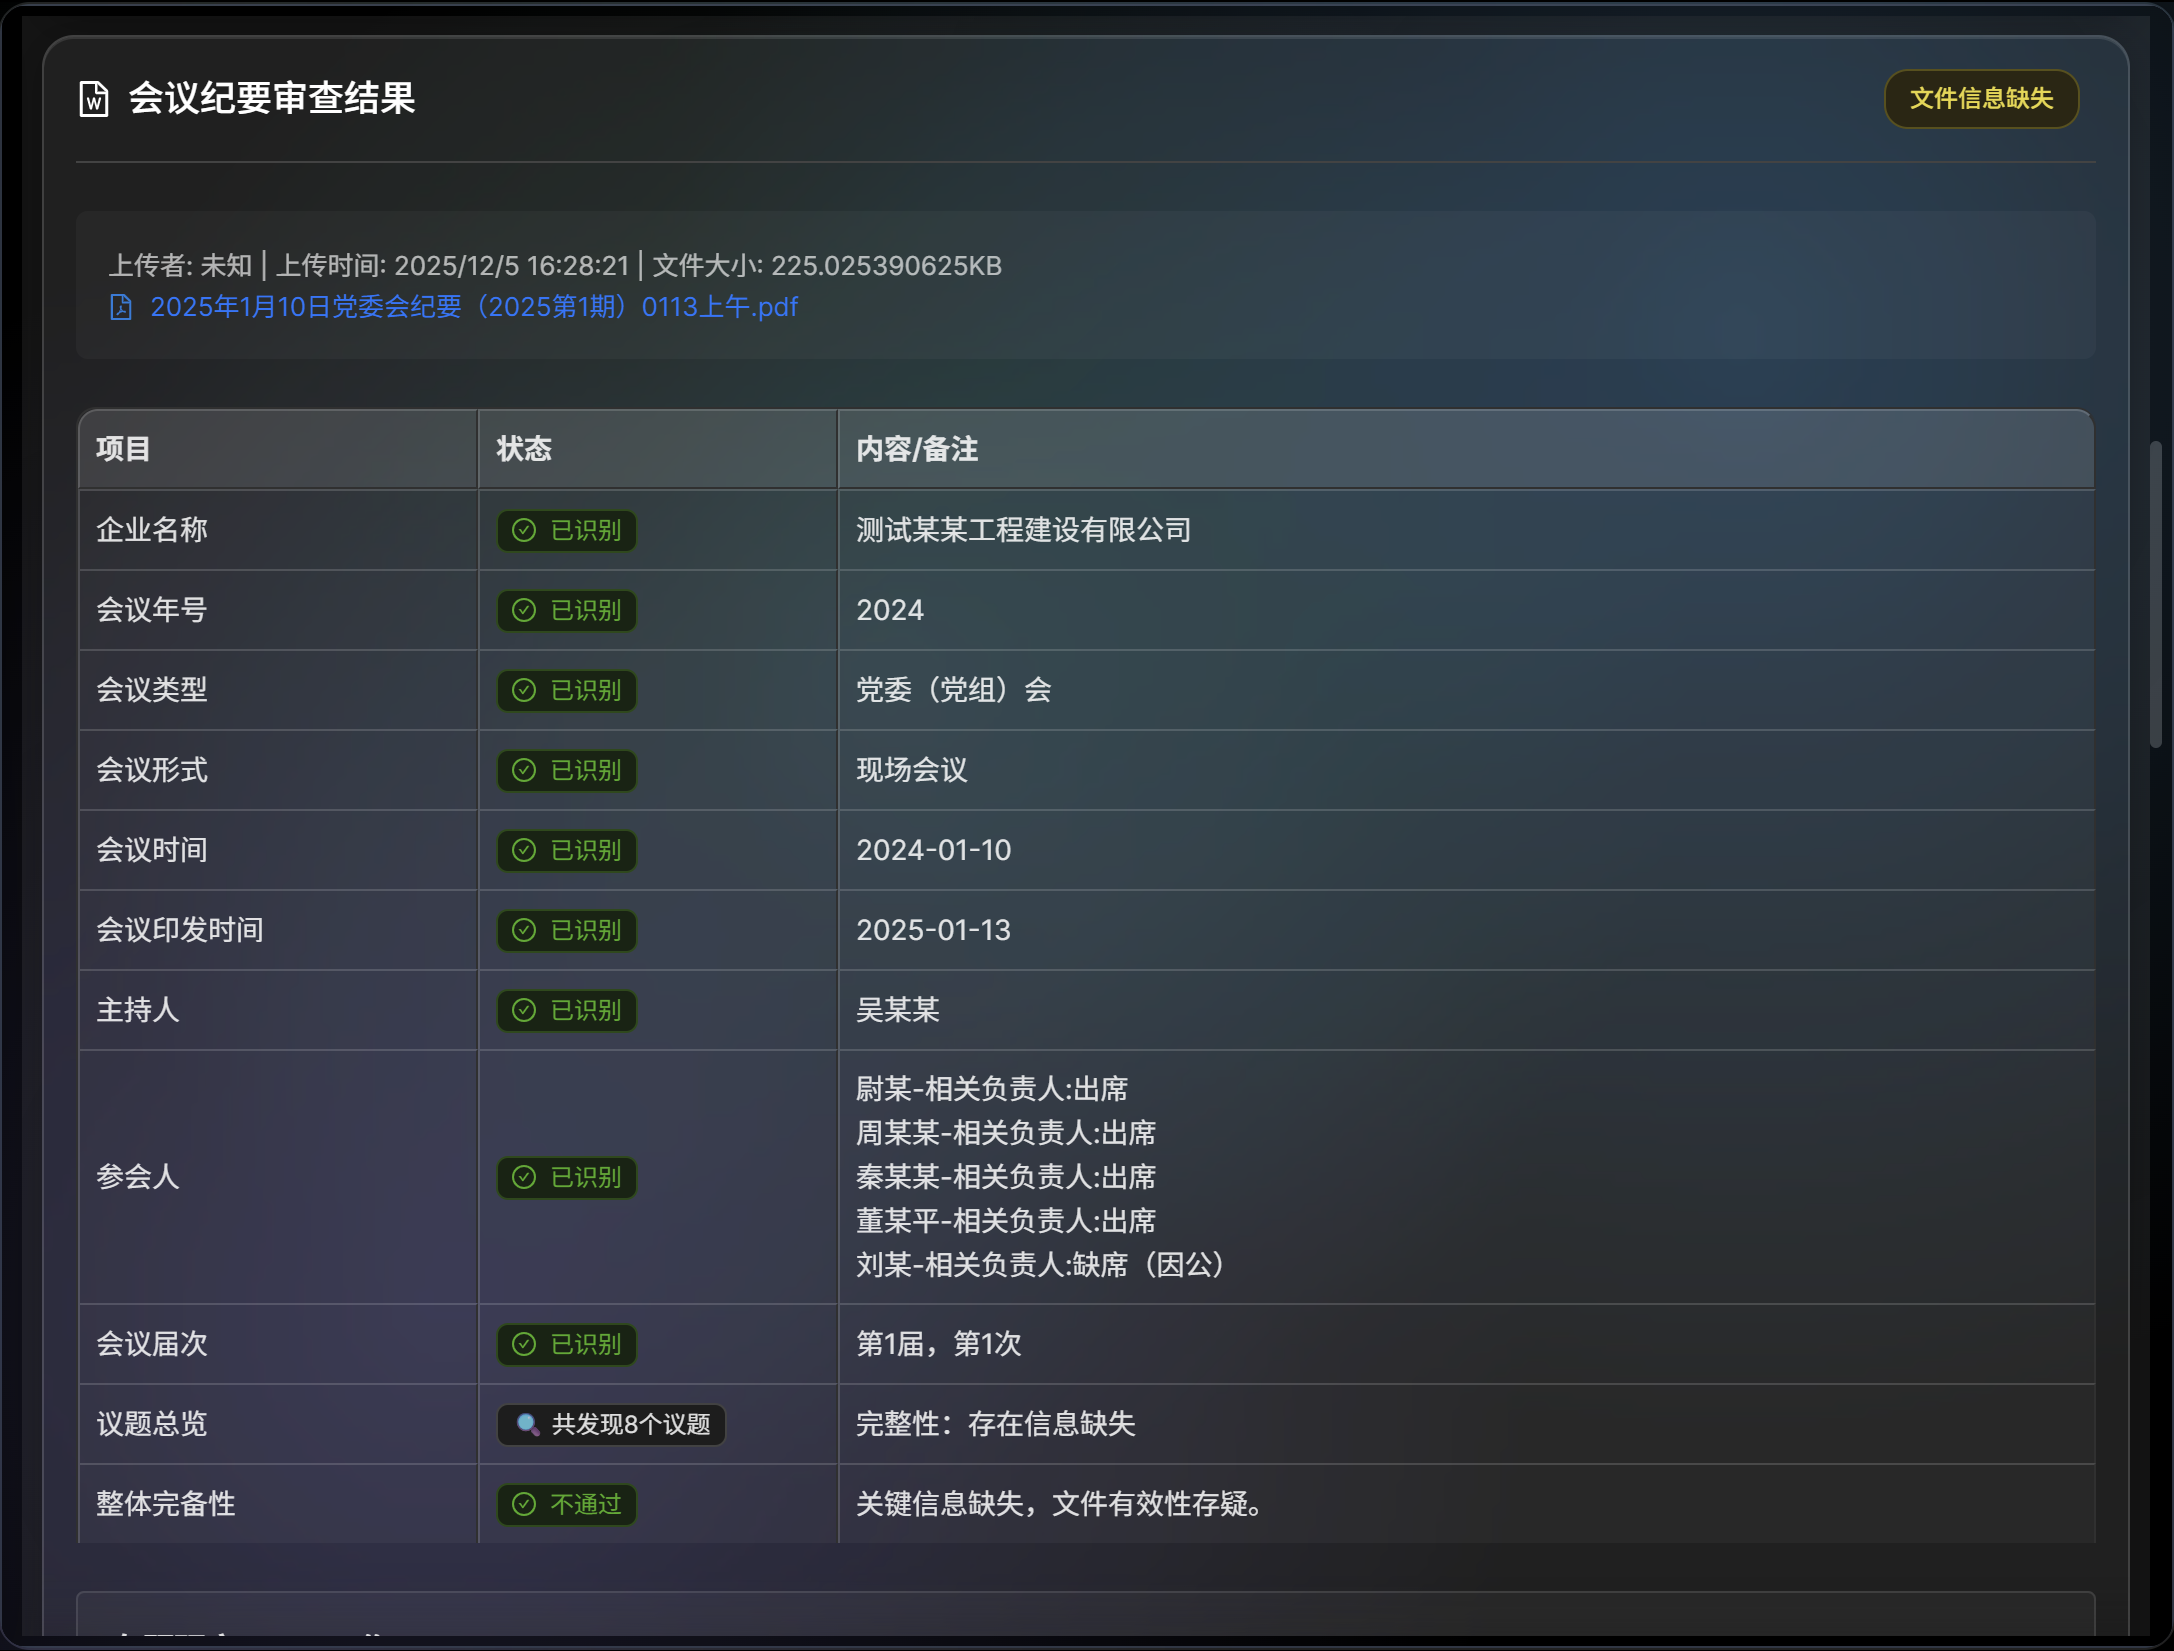Open the 2025年1月10日党委会纪要 PDF link
This screenshot has height=1651, width=2174.
474,307
